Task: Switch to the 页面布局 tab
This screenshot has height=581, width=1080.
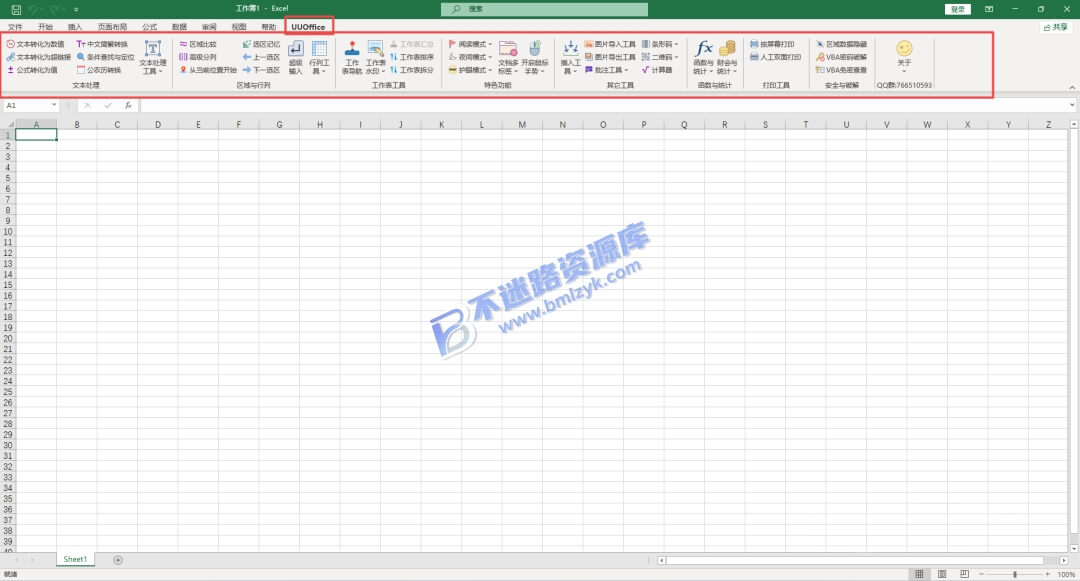Action: [x=112, y=27]
